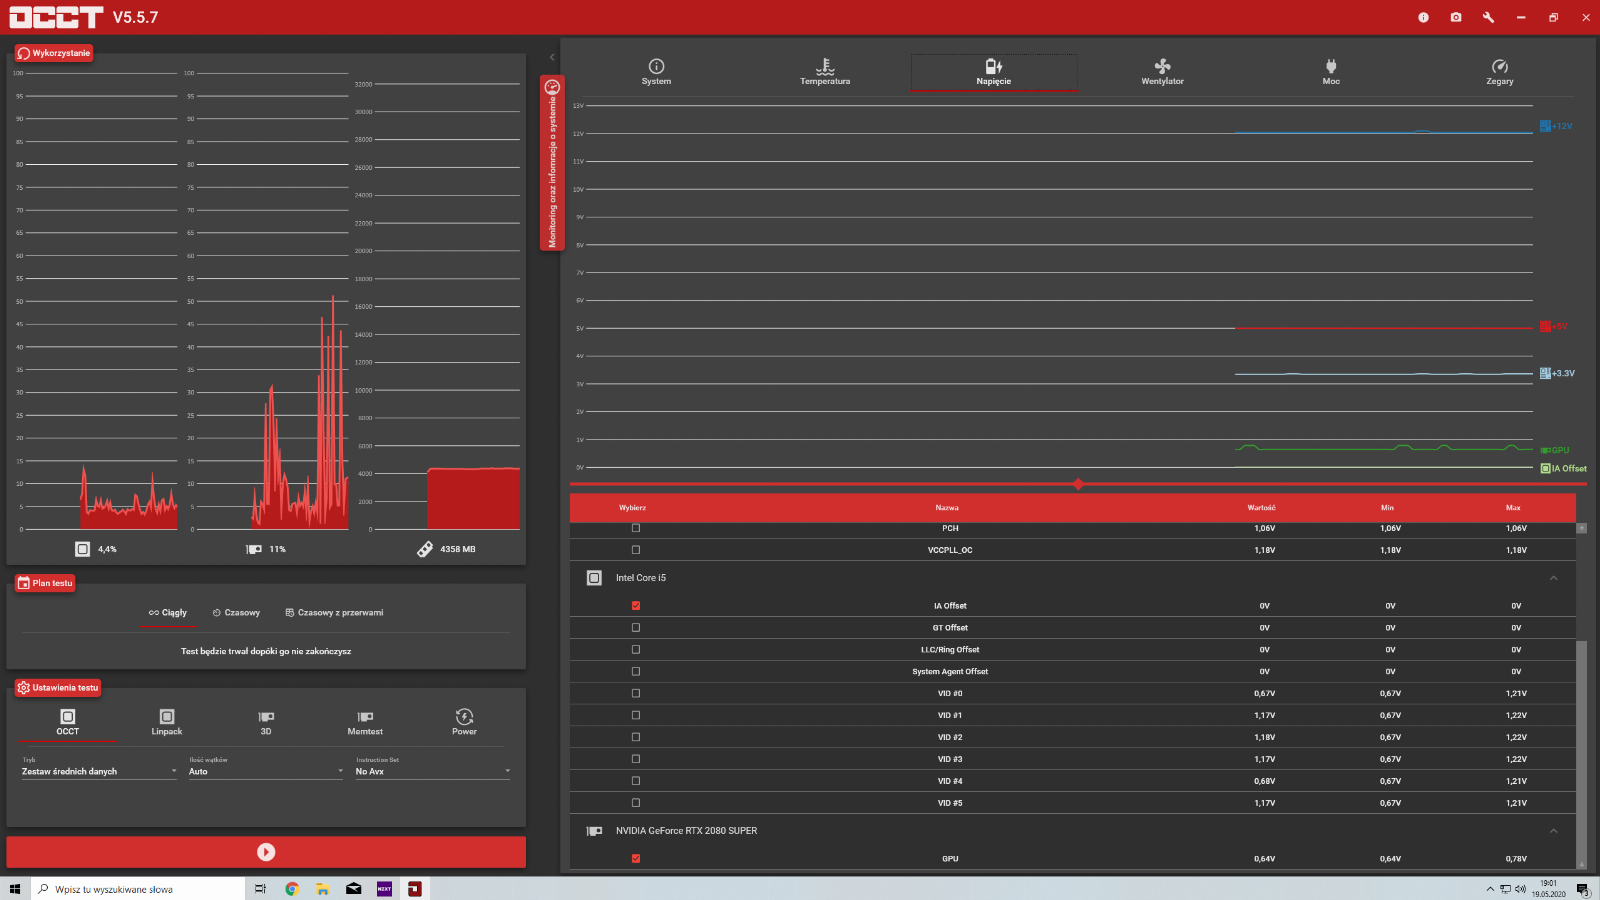Click the Windows search box
The height and width of the screenshot is (900, 1600).
point(138,889)
